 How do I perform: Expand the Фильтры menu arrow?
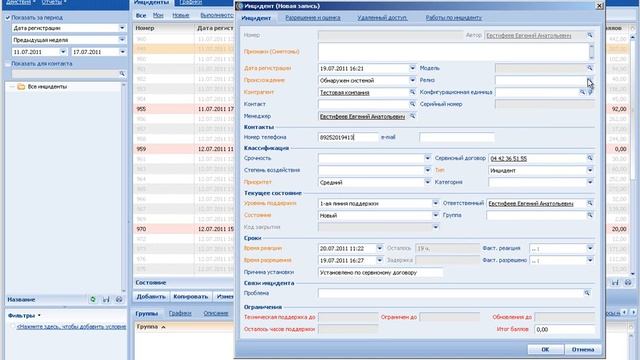pyautogui.click(x=39, y=316)
